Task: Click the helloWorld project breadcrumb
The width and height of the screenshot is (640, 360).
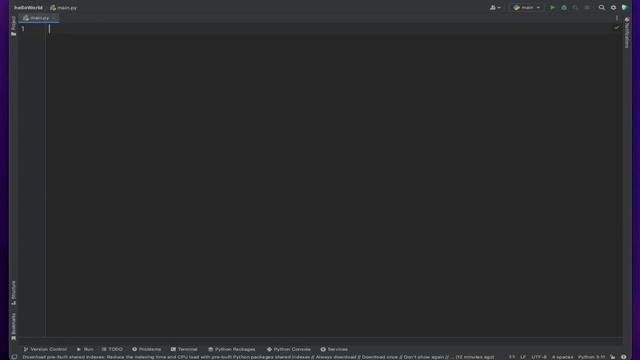Action: (28, 7)
